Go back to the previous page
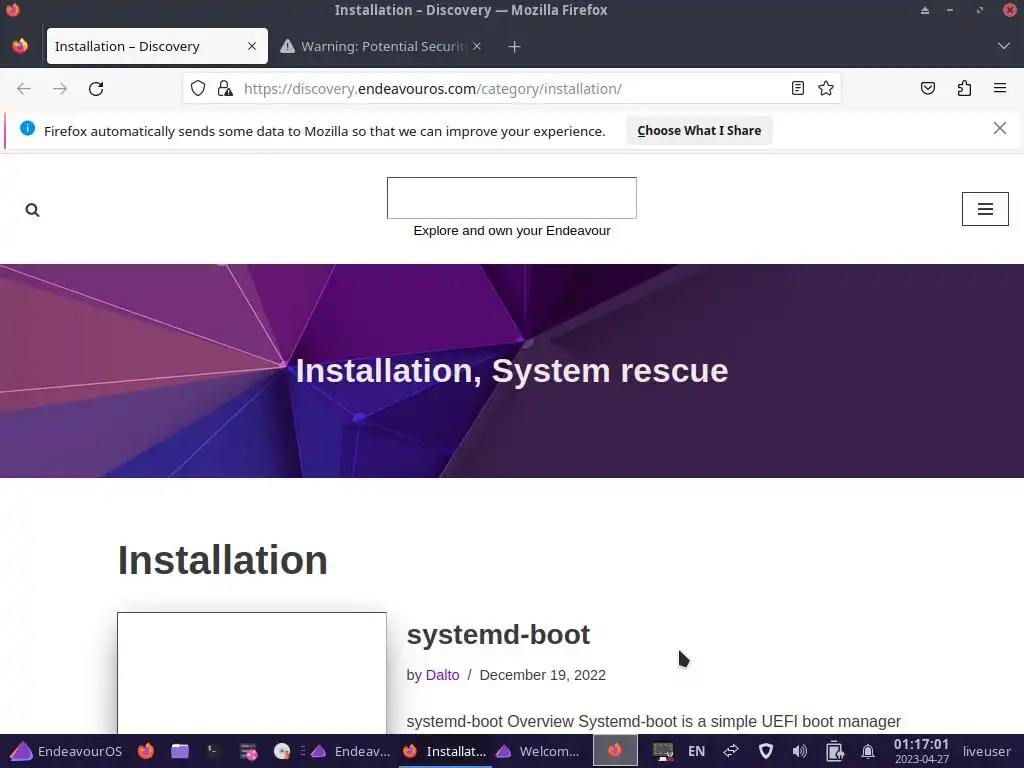 click(24, 89)
